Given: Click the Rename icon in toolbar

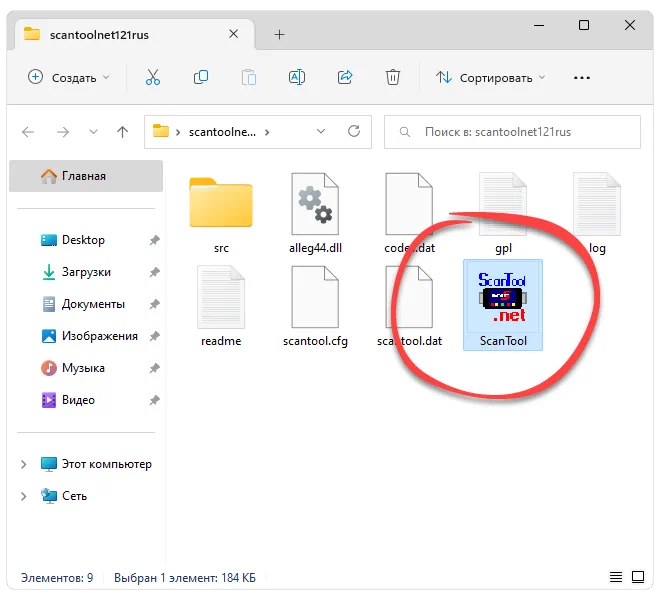Looking at the screenshot, I should pos(297,77).
